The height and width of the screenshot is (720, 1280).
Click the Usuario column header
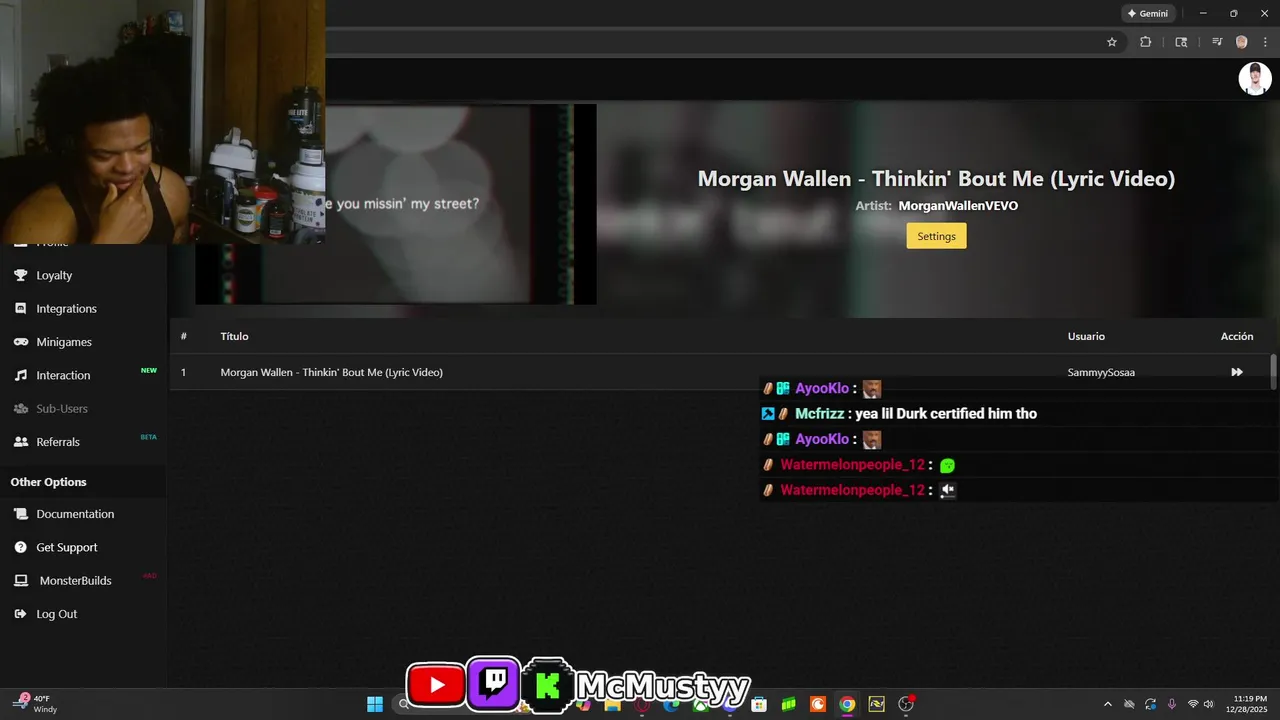[1086, 336]
